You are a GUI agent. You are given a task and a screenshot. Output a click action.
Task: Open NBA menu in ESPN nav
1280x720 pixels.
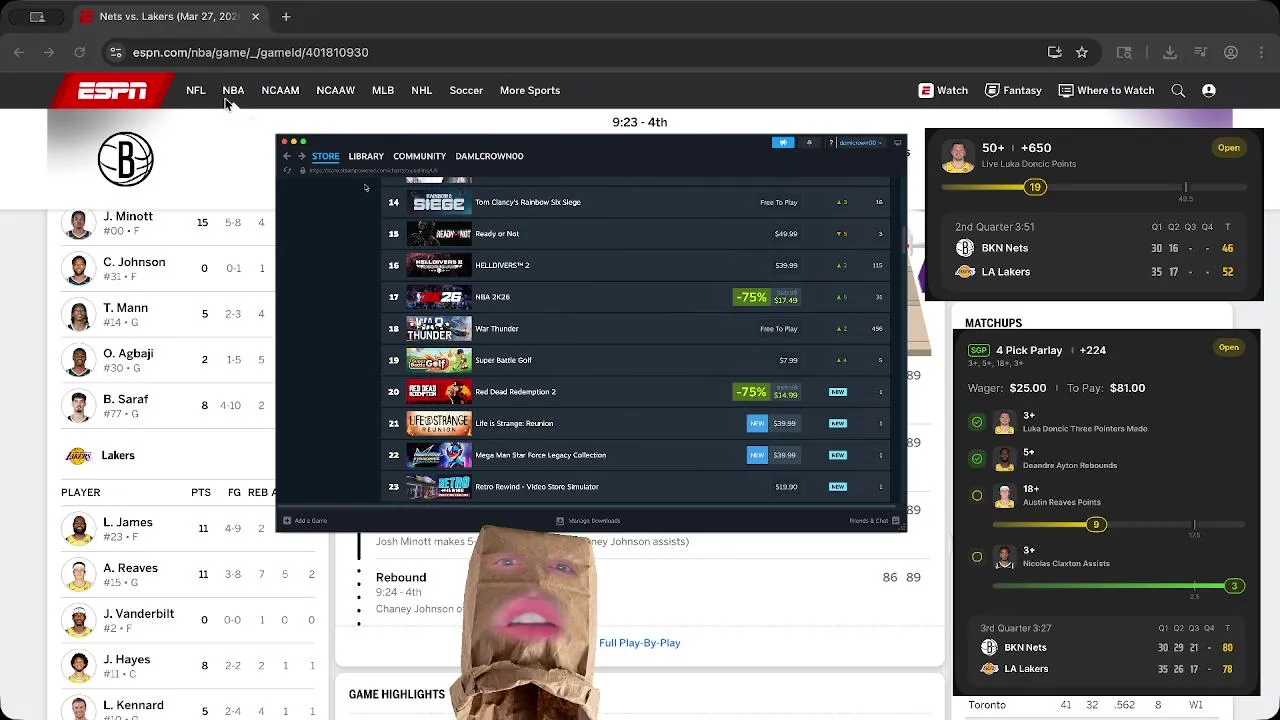[x=233, y=91]
